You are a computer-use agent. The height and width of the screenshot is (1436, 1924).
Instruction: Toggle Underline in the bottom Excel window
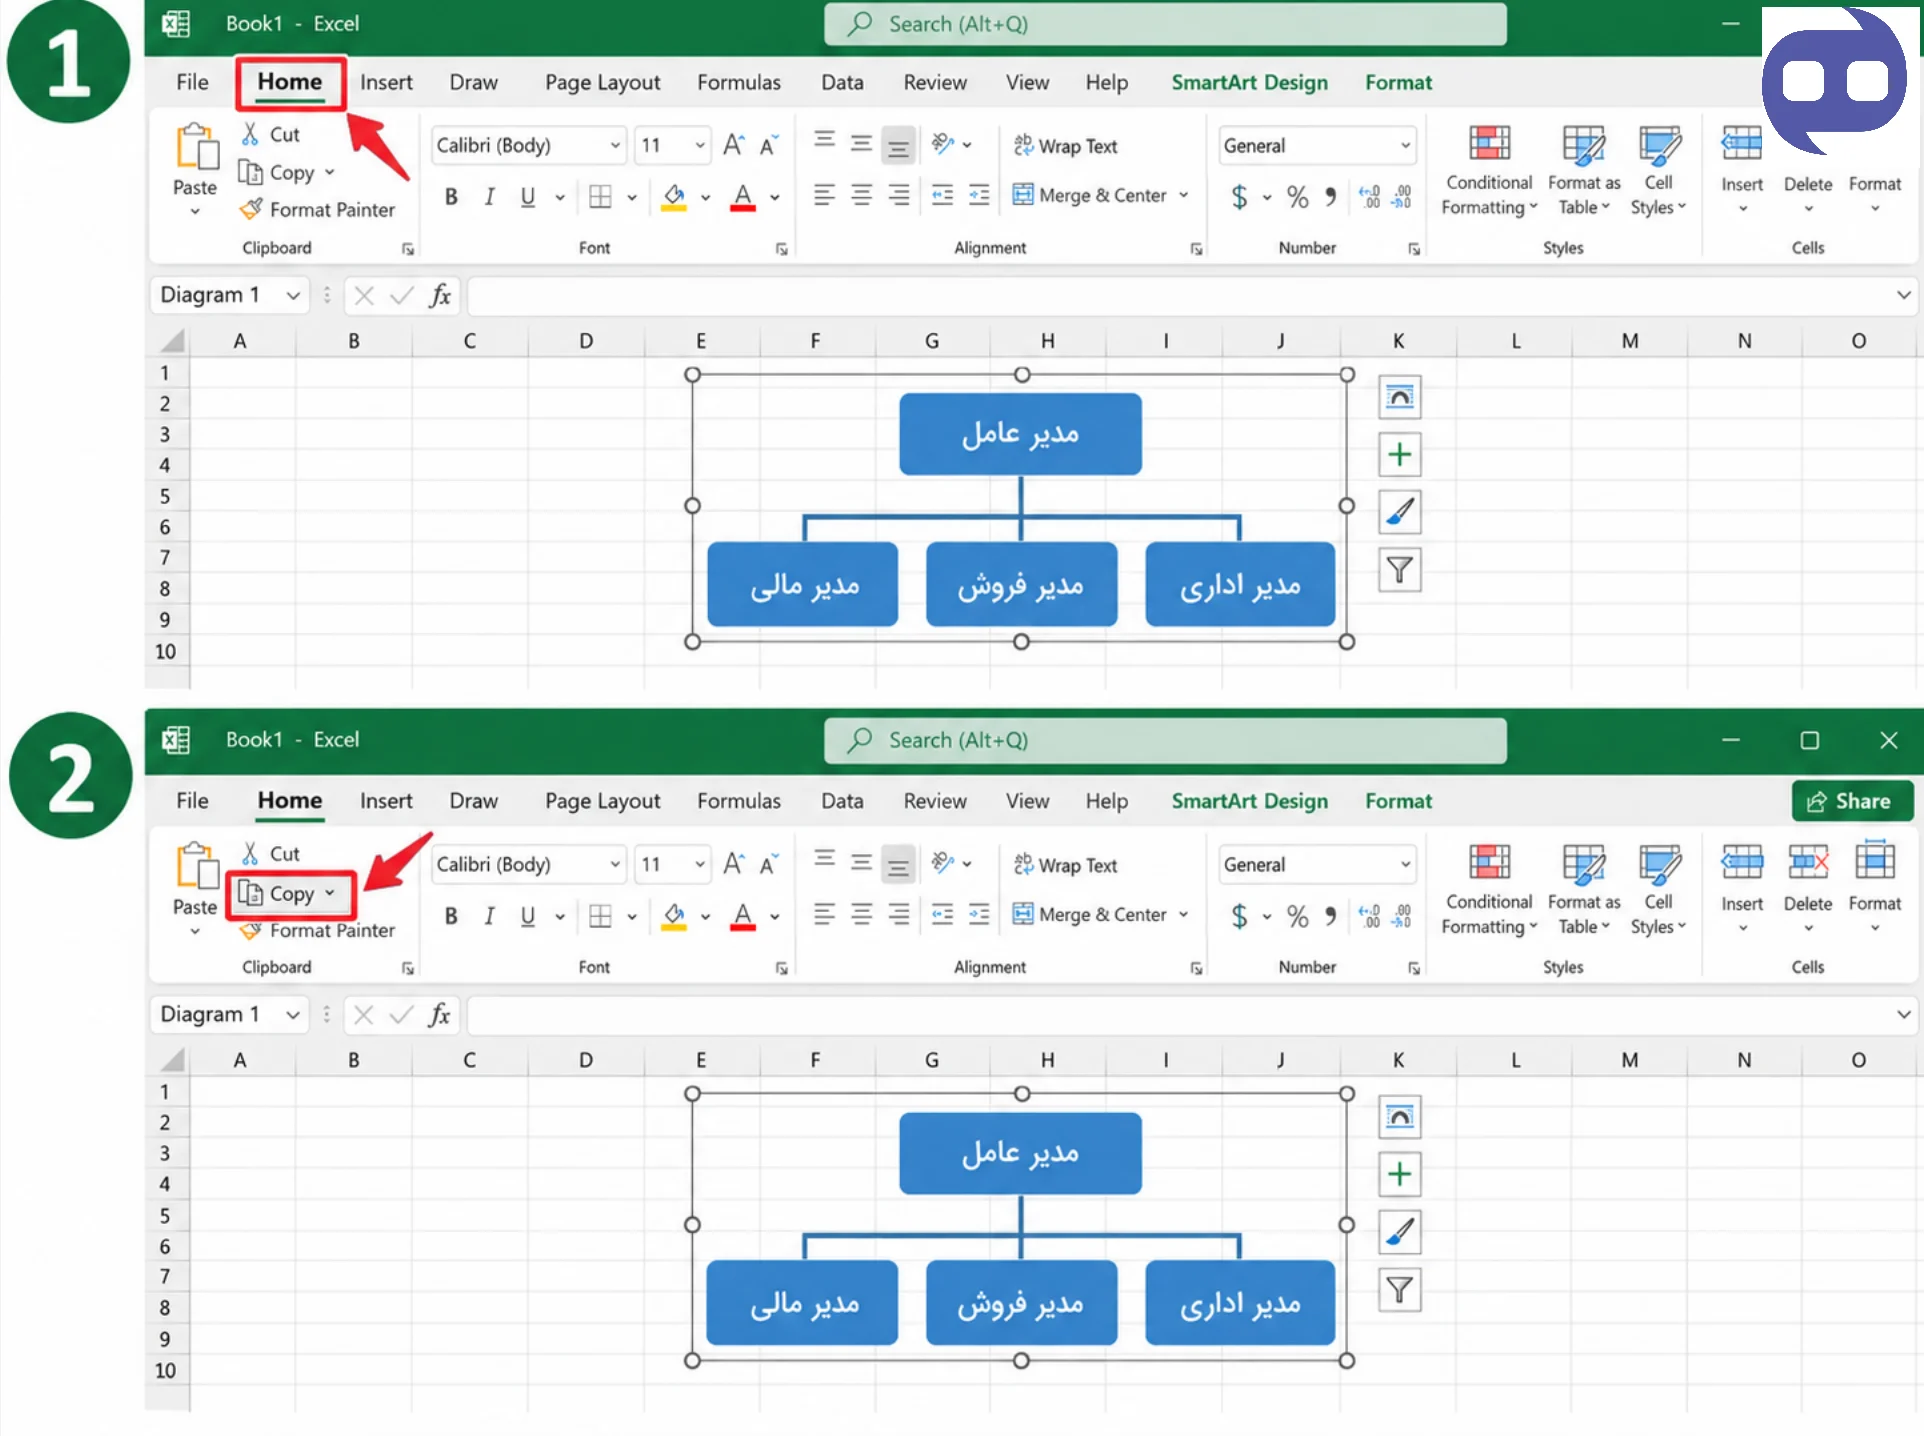(x=527, y=915)
